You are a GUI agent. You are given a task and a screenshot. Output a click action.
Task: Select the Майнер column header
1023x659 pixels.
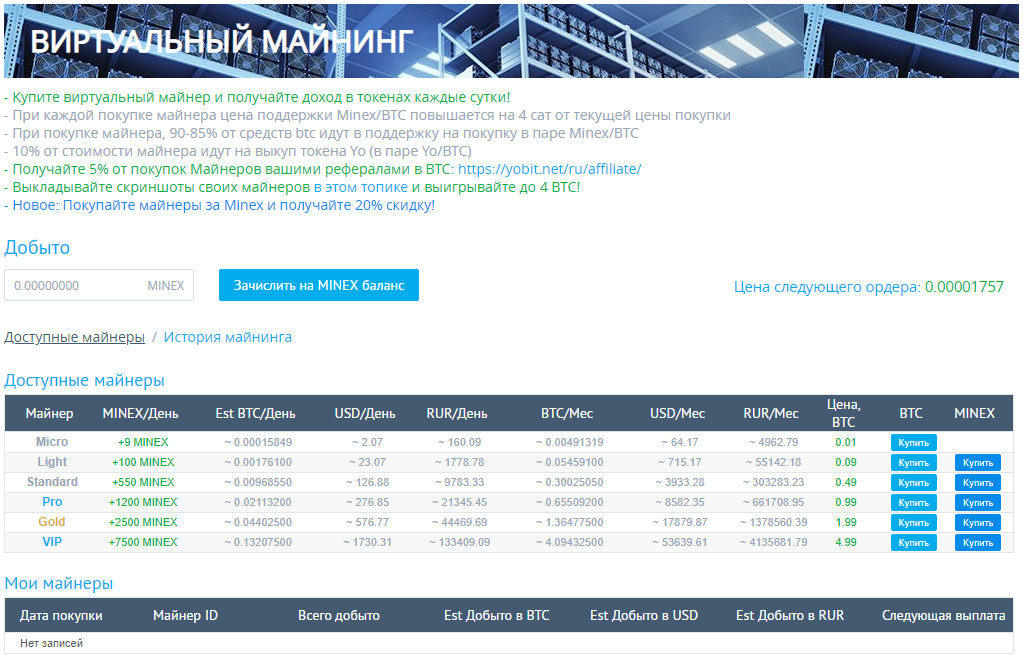click(x=51, y=413)
